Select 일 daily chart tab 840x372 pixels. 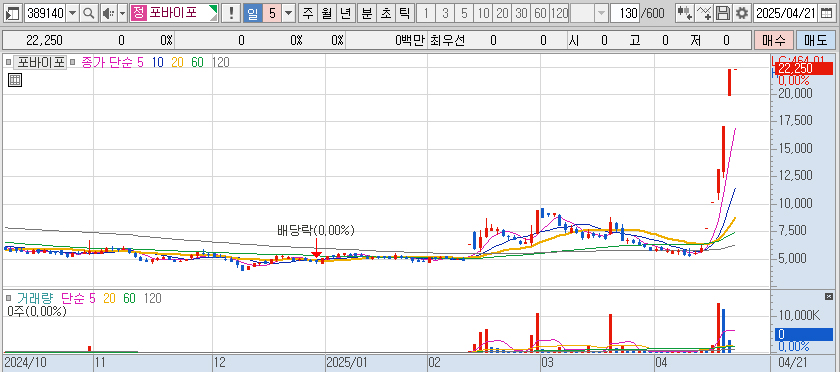tap(252, 13)
